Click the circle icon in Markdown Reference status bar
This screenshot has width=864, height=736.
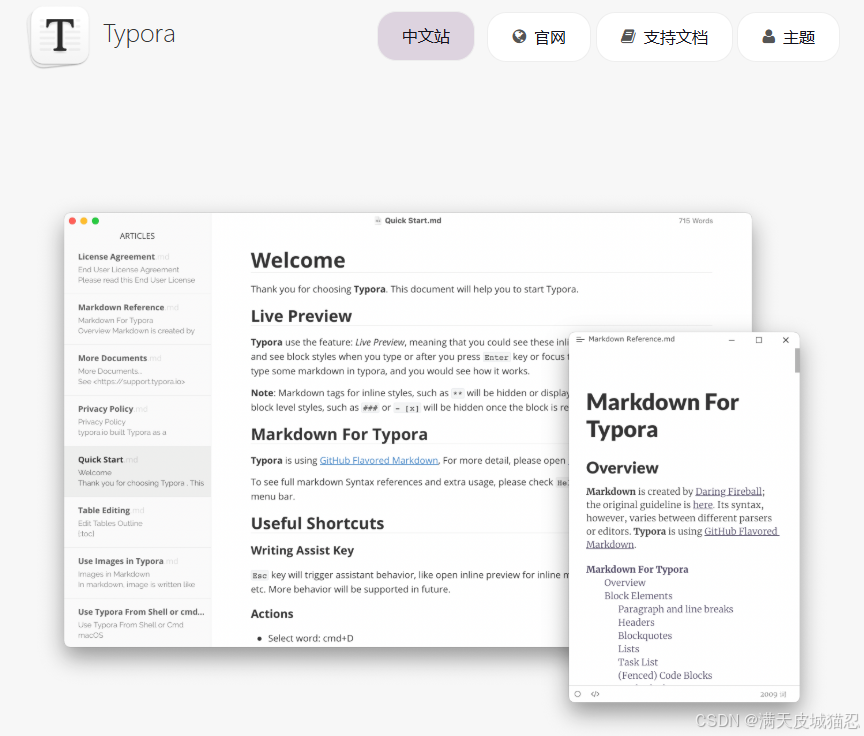pos(578,693)
